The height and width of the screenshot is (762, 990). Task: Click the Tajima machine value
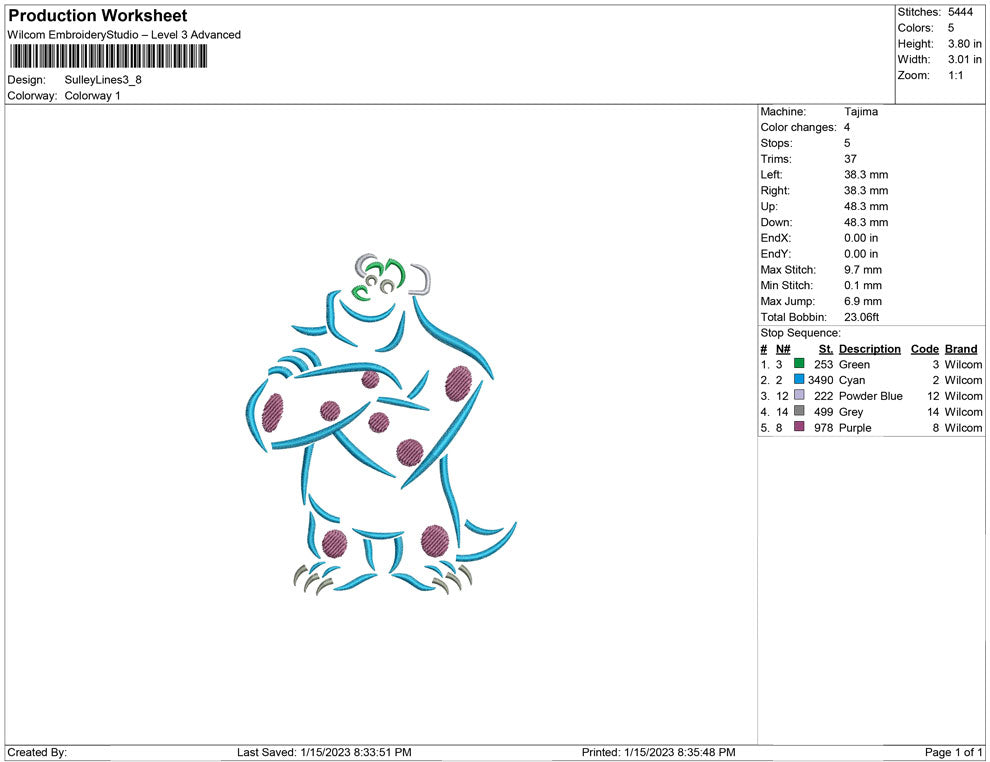(x=861, y=111)
